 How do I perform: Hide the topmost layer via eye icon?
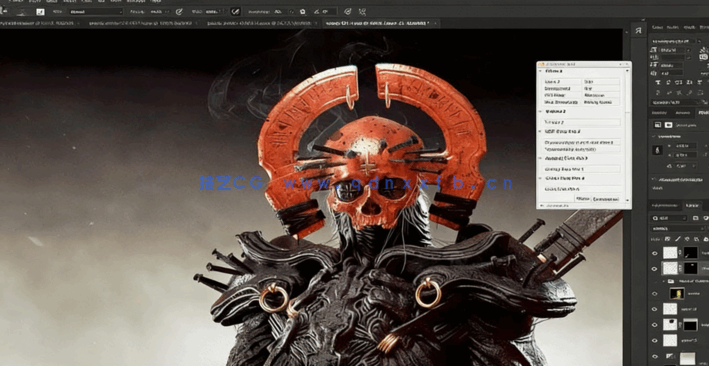pos(654,253)
